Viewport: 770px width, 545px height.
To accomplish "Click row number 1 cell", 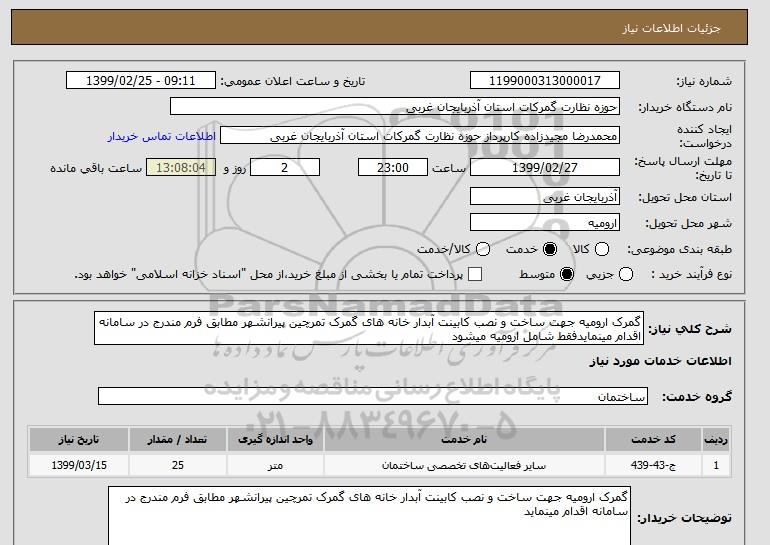I will coord(716,465).
